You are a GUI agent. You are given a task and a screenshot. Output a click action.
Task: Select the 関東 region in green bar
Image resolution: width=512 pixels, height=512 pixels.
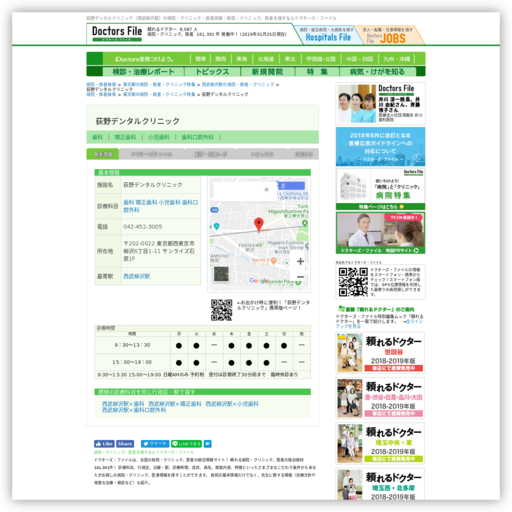[200, 59]
